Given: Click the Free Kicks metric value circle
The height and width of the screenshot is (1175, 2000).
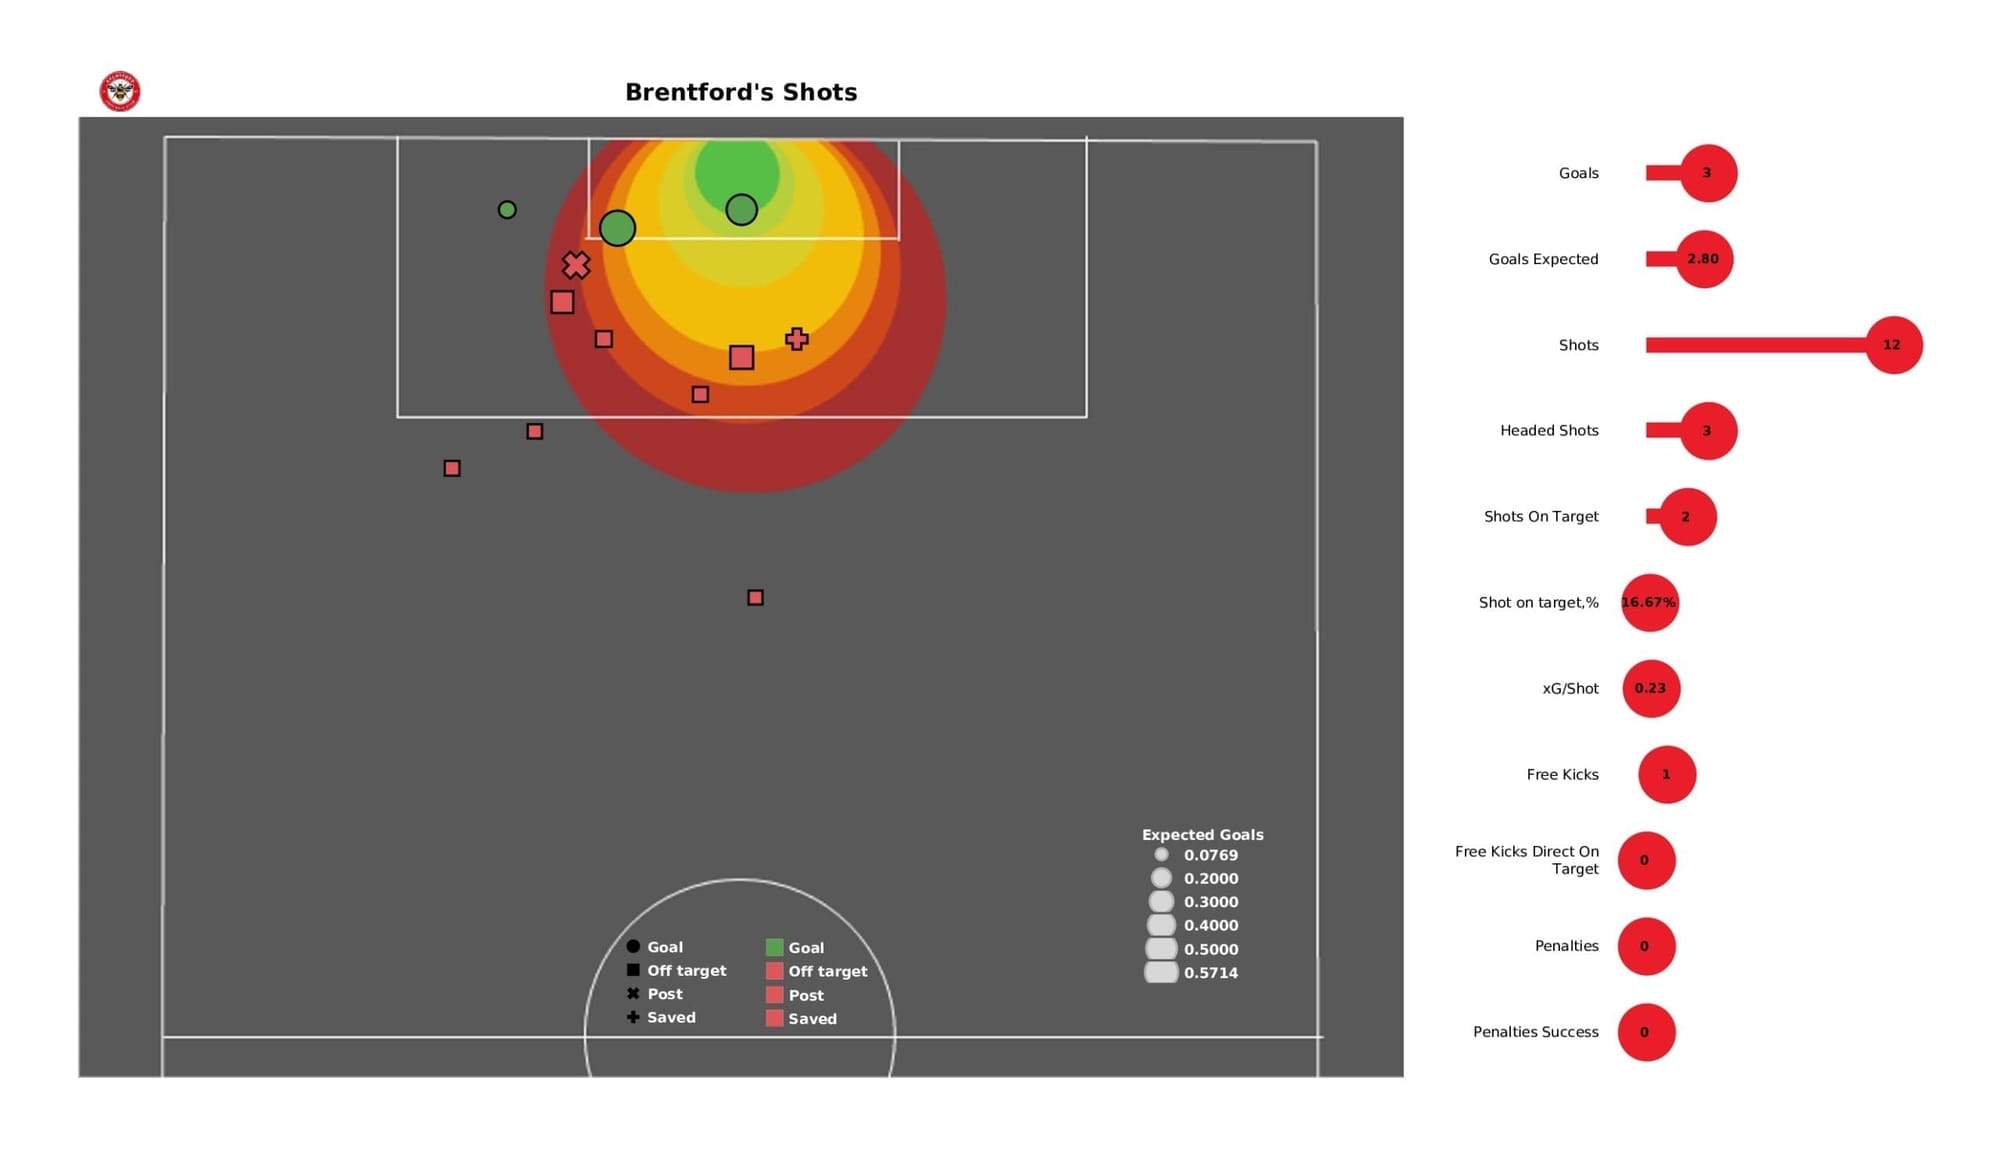Looking at the screenshot, I should (1667, 774).
